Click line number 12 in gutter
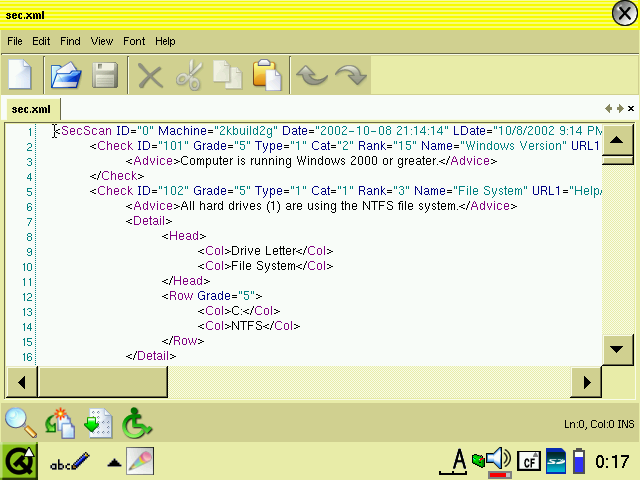 (x=27, y=297)
